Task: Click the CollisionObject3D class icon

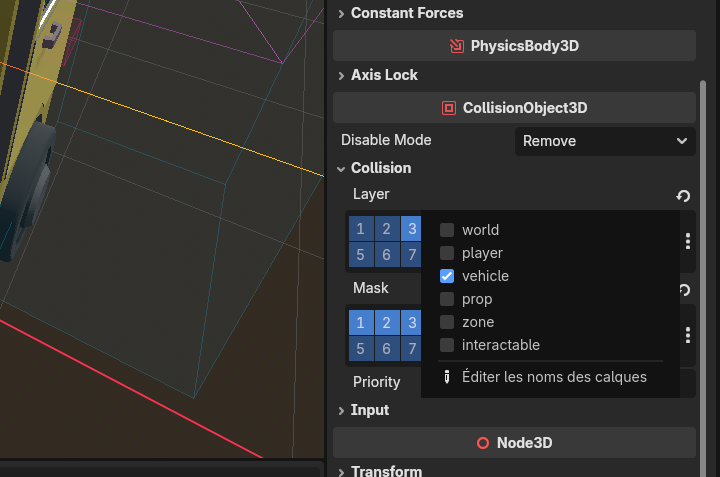Action: (449, 108)
